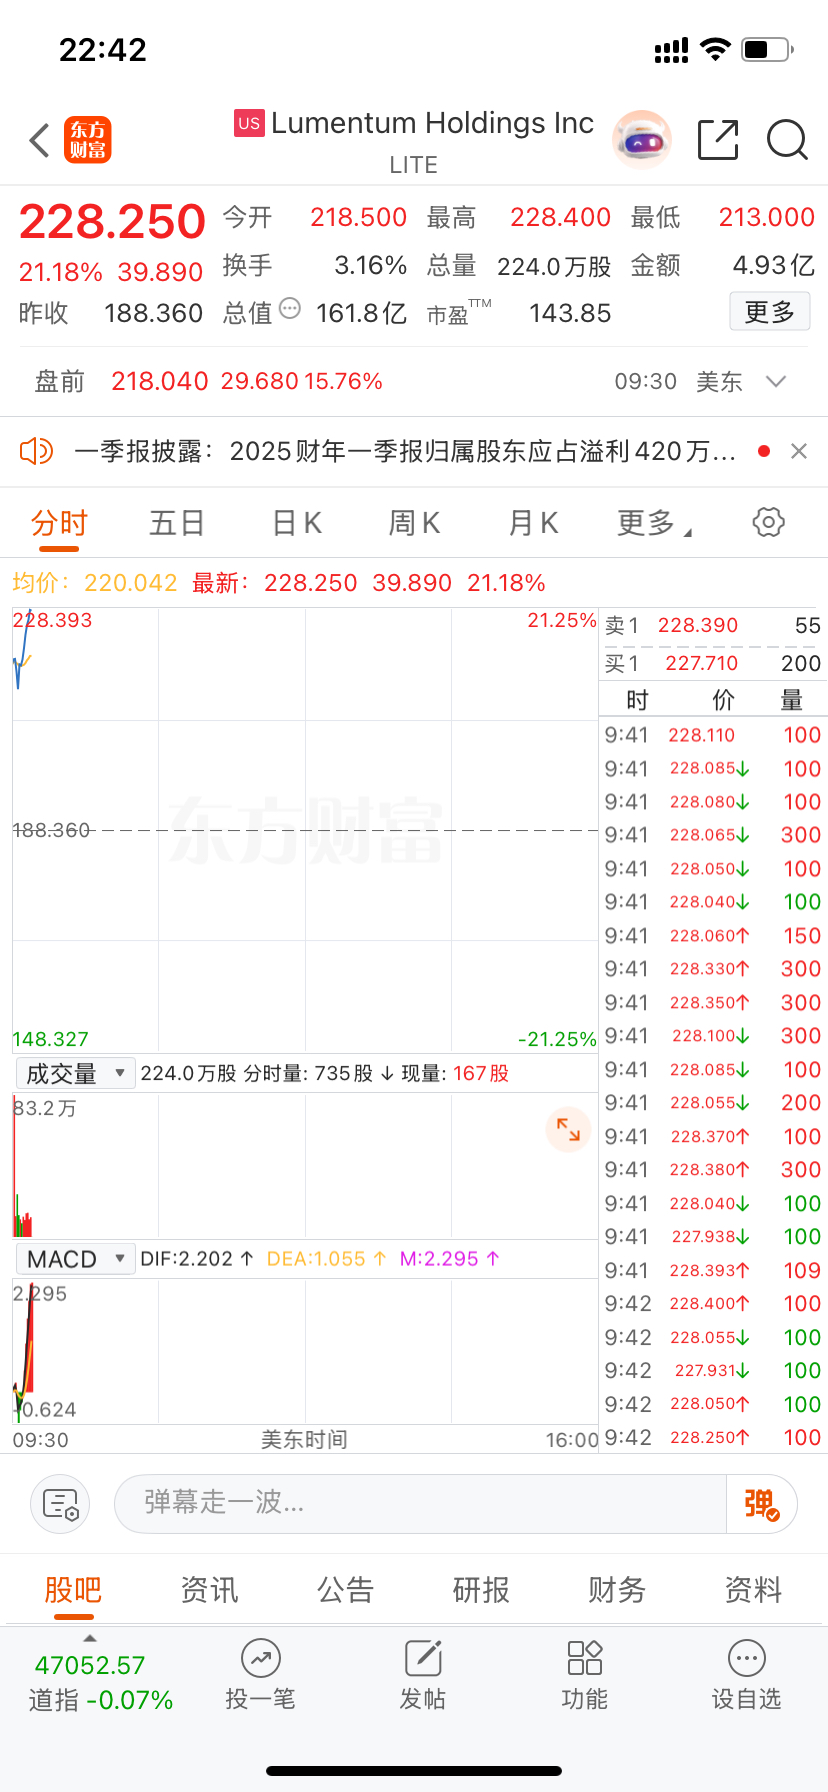Tap the 更多 quote details button
Image resolution: width=828 pixels, height=1792 pixels.
pos(770,312)
